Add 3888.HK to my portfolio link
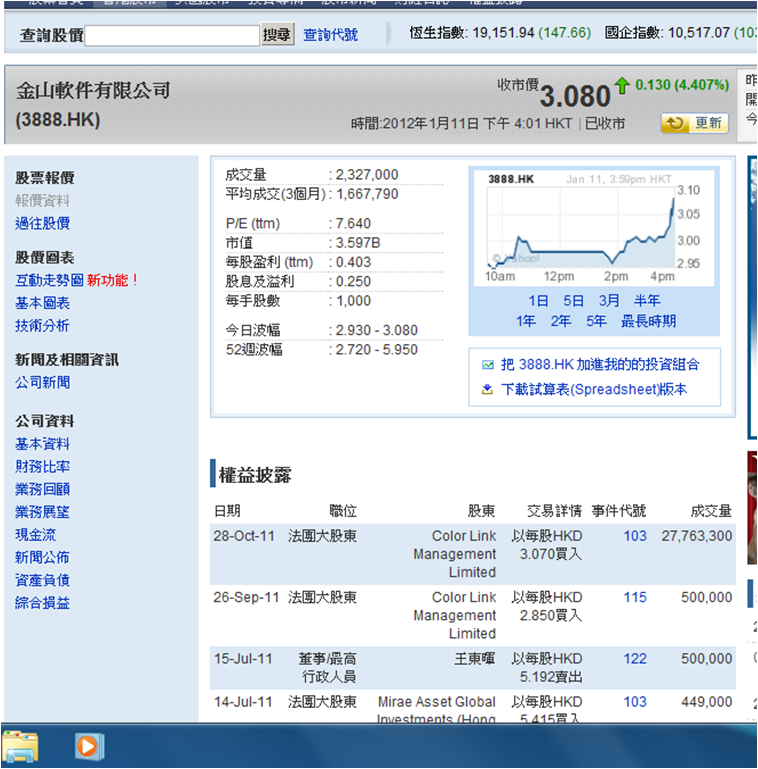Image resolution: width=758 pixels, height=769 pixels. click(600, 364)
